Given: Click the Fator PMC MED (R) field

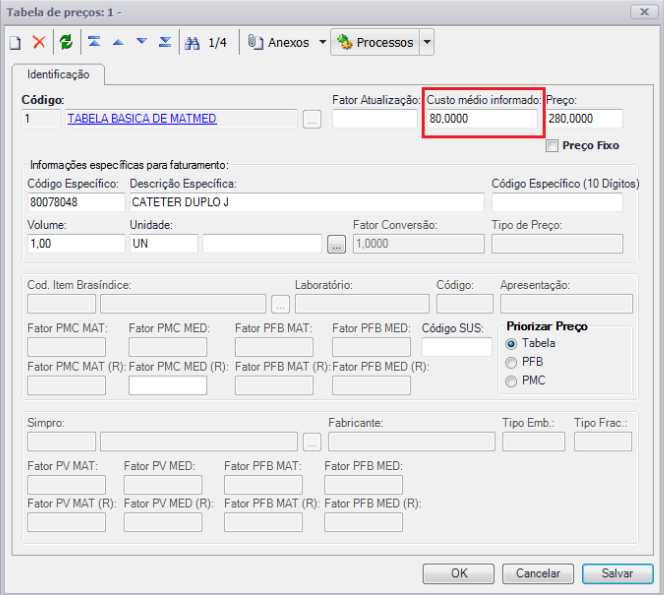Looking at the screenshot, I should (168, 385).
